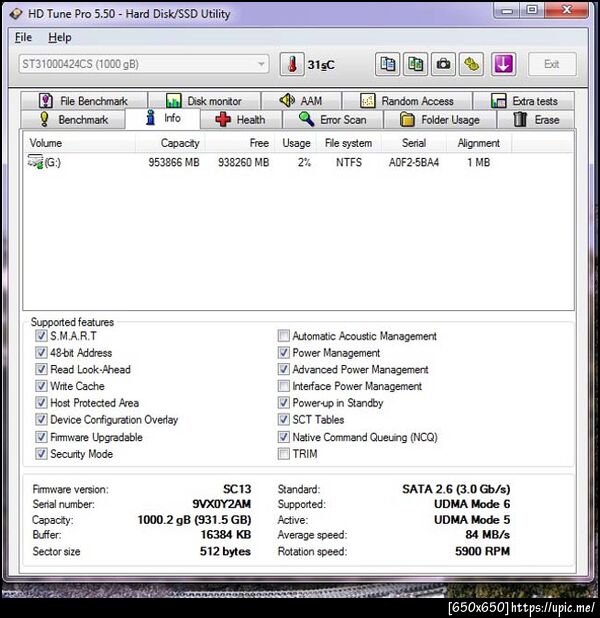Toggle the S.M.A.R.T checkbox
The height and width of the screenshot is (618, 600).
[41, 336]
